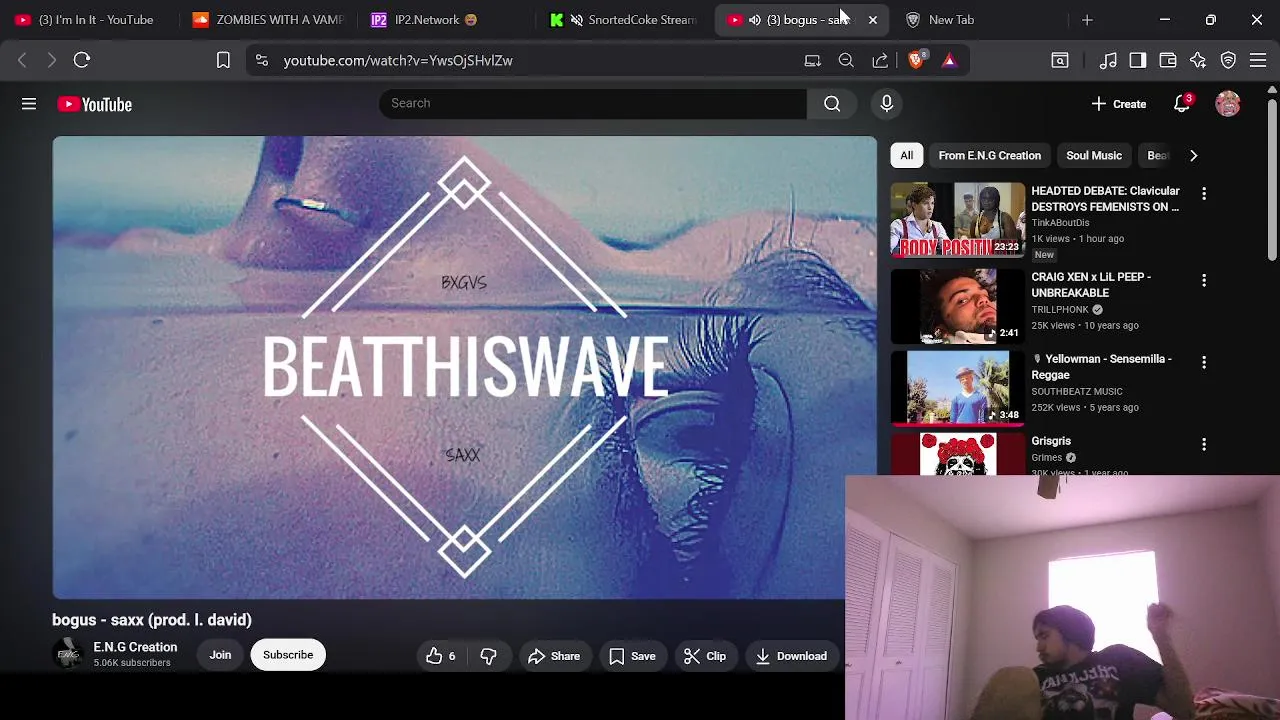
Task: Select the All filter chip
Action: (x=906, y=155)
